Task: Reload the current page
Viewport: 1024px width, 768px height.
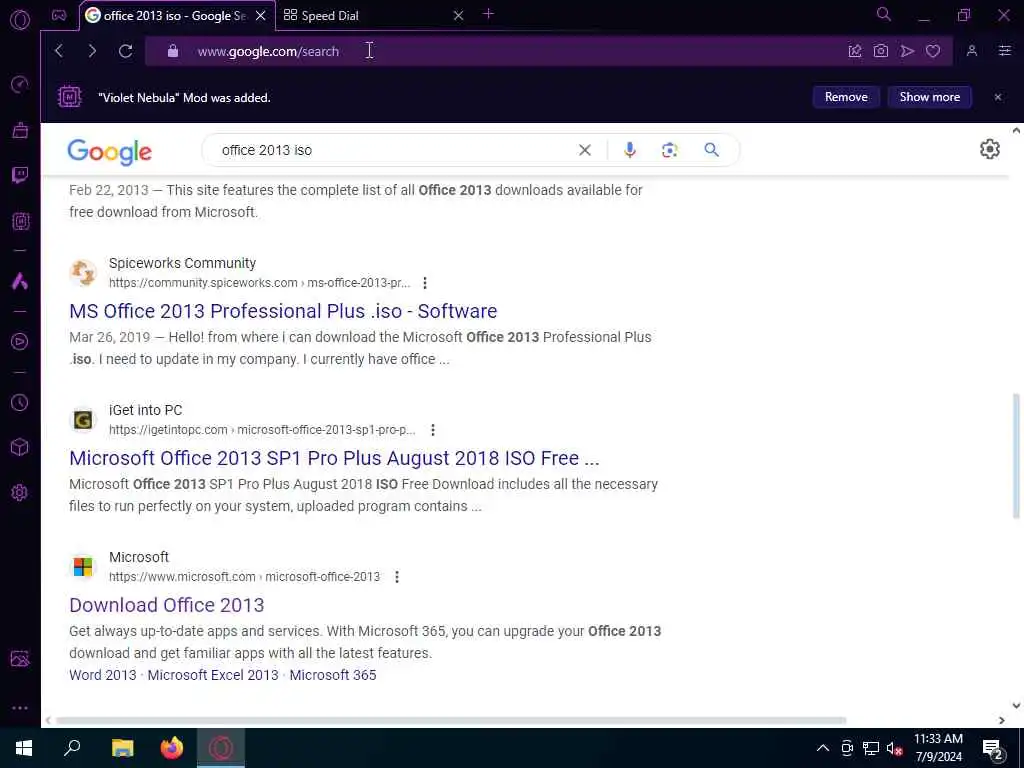Action: pos(125,51)
